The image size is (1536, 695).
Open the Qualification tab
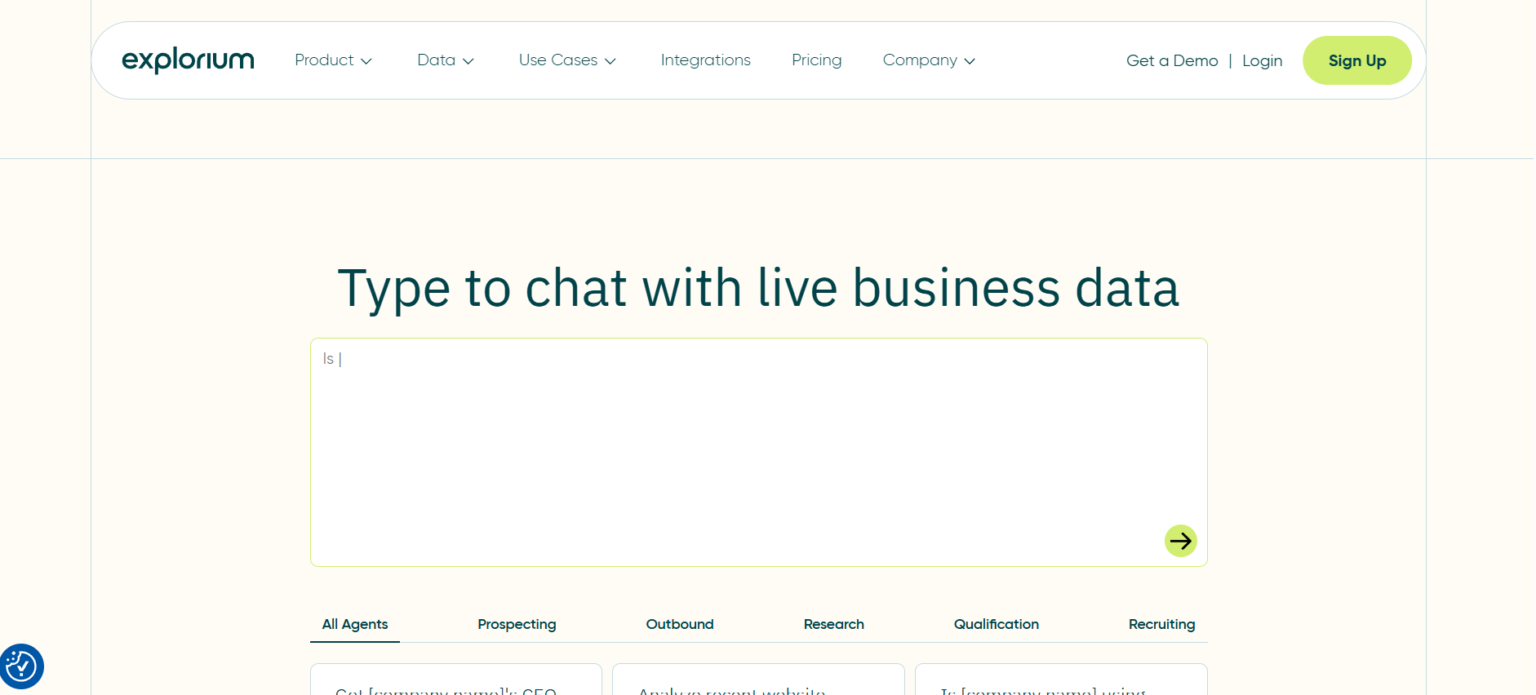[995, 623]
